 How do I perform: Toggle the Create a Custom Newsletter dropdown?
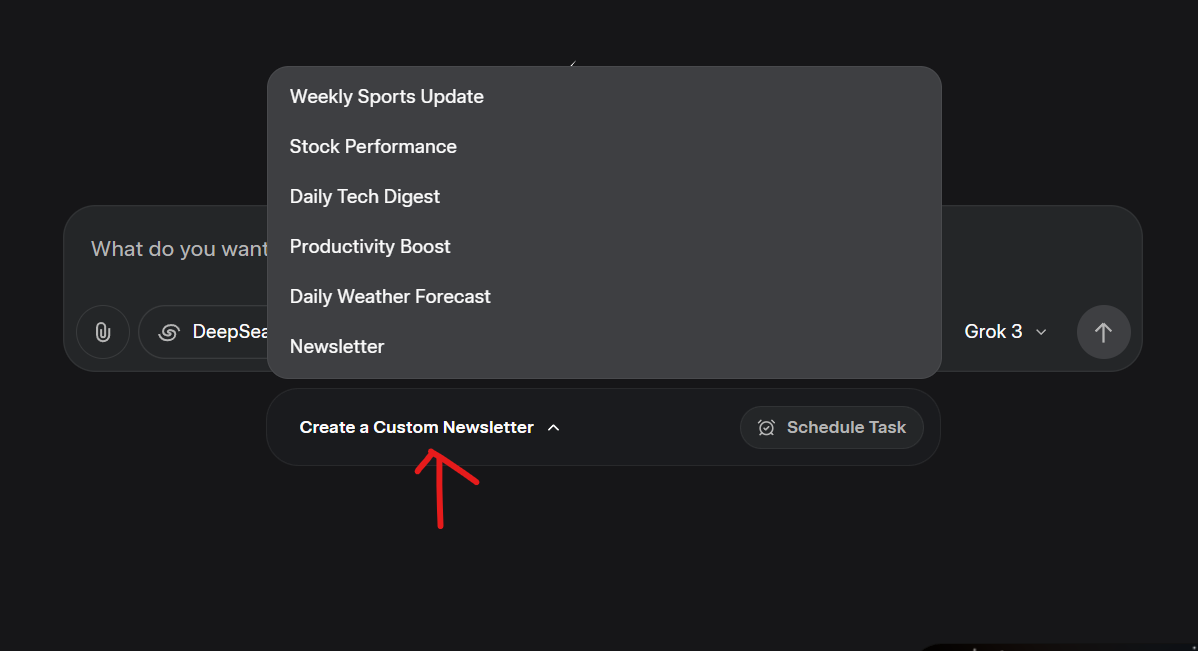(429, 427)
